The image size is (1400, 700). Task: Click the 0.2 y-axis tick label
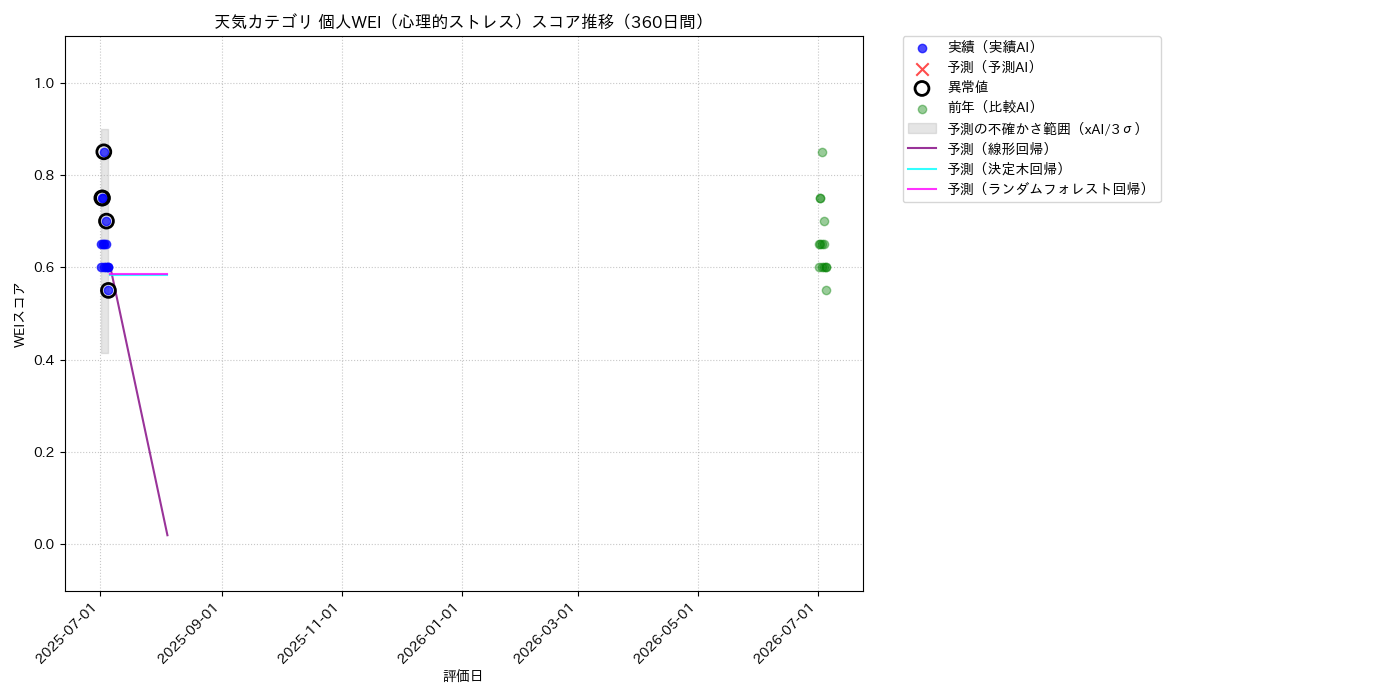[x=44, y=452]
